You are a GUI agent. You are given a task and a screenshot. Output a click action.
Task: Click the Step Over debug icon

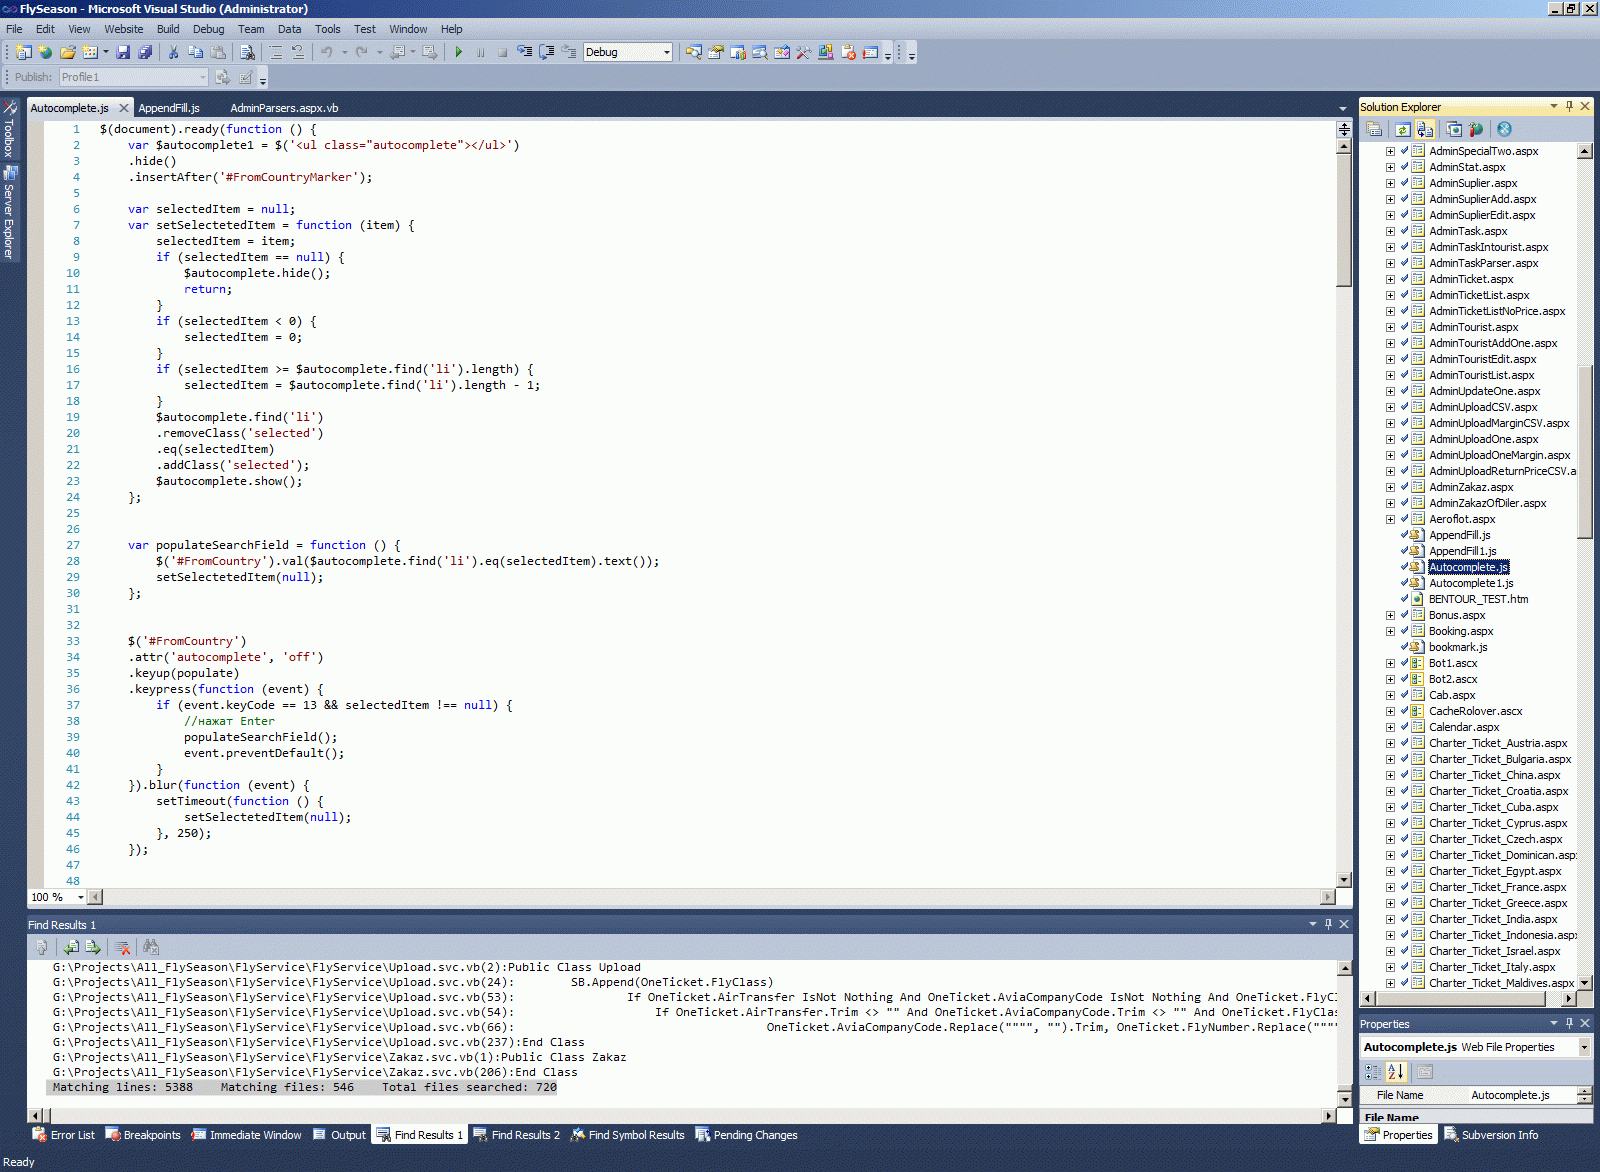point(546,52)
